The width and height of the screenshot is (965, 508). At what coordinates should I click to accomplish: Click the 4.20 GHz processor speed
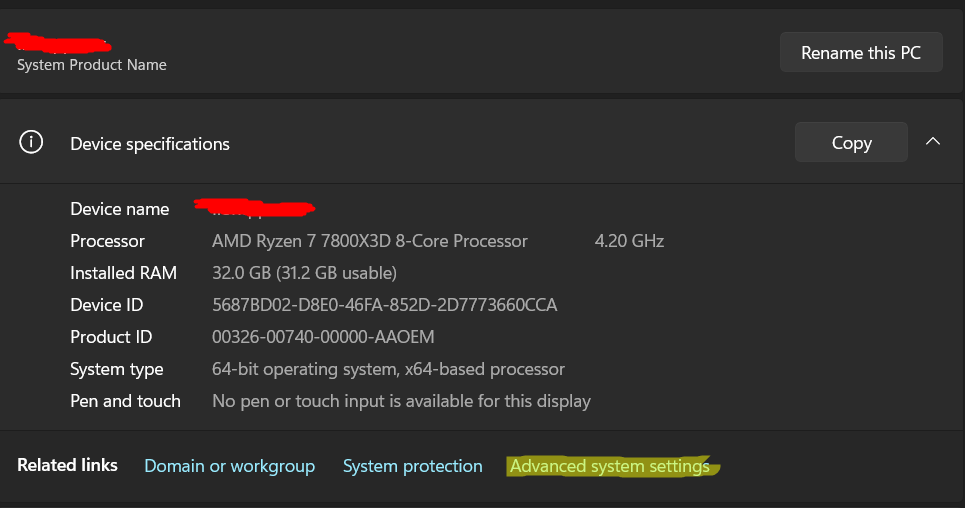(629, 241)
